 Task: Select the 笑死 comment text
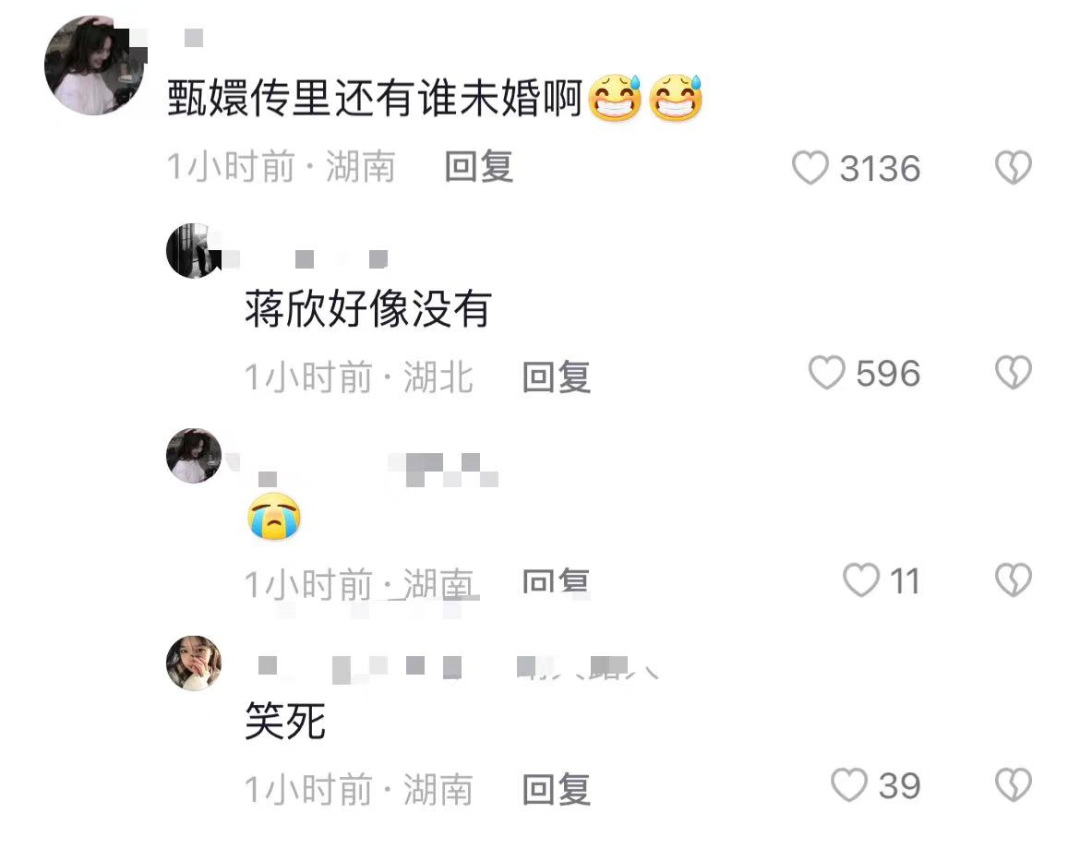point(285,721)
